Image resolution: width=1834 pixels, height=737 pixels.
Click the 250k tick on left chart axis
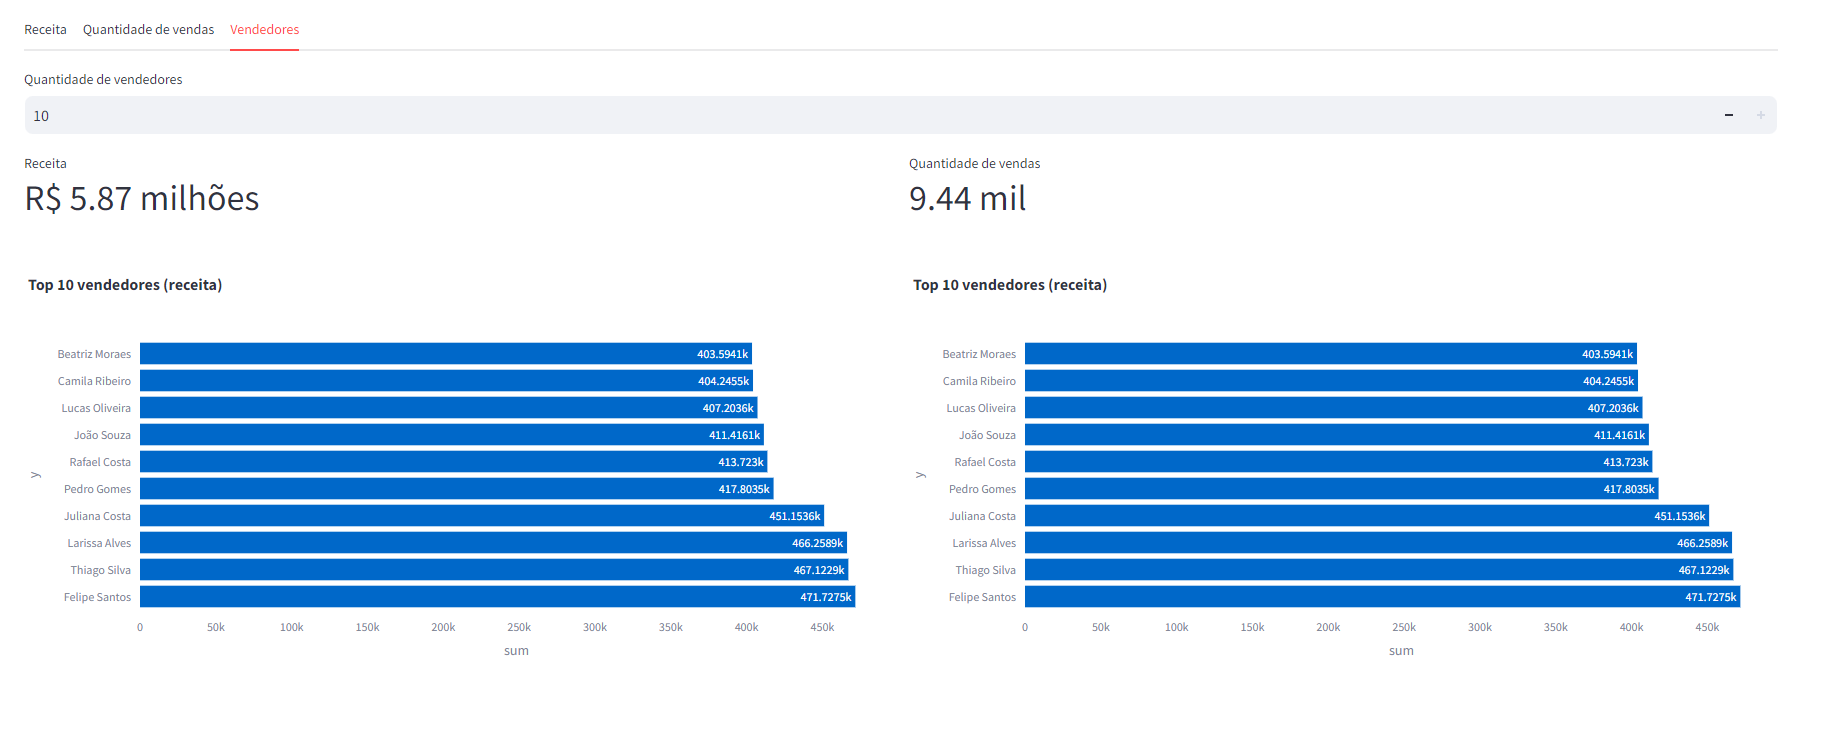519,627
